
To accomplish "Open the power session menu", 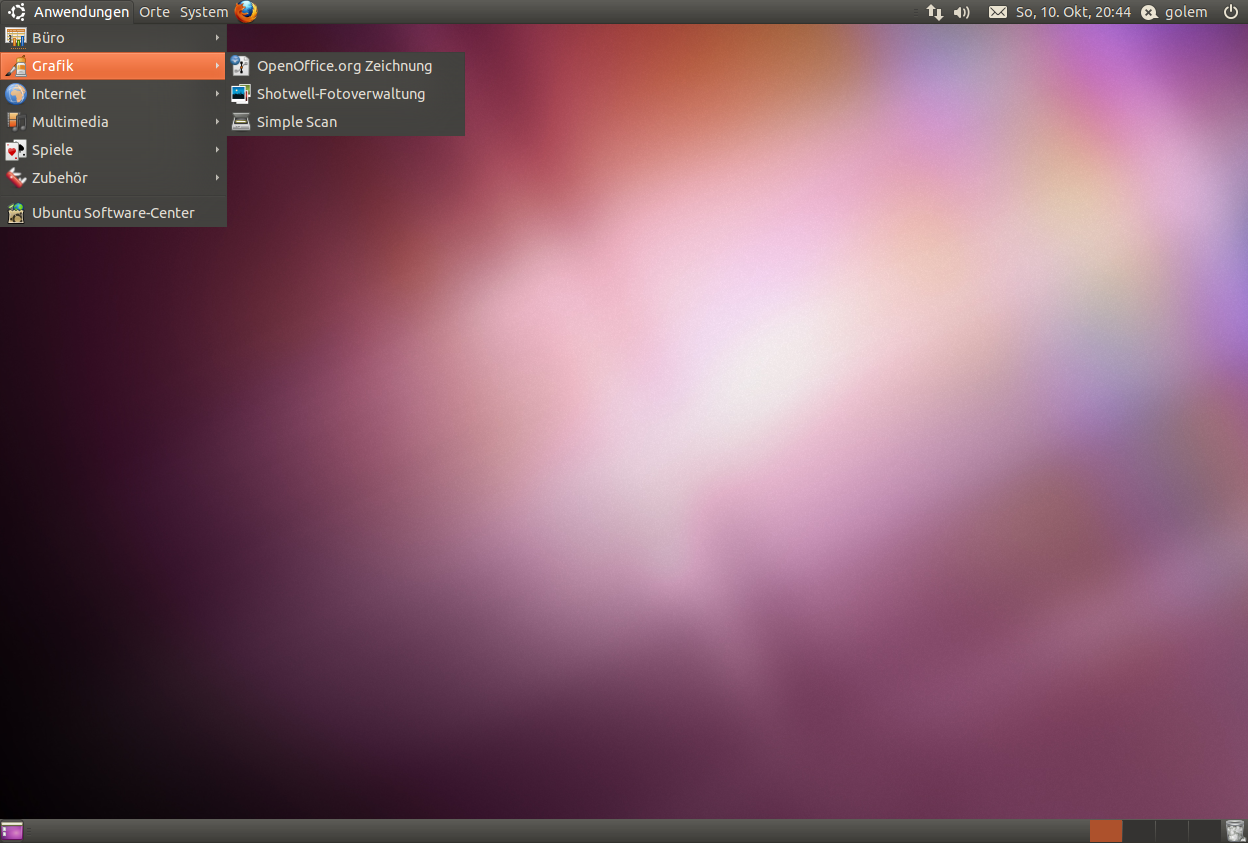I will click(x=1230, y=12).
